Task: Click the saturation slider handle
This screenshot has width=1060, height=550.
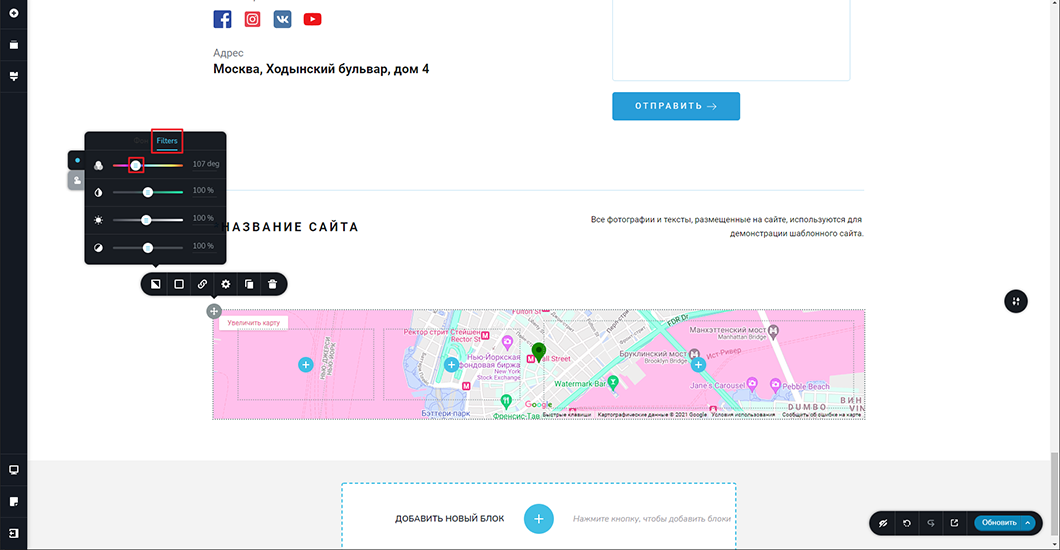Action: coord(147,193)
